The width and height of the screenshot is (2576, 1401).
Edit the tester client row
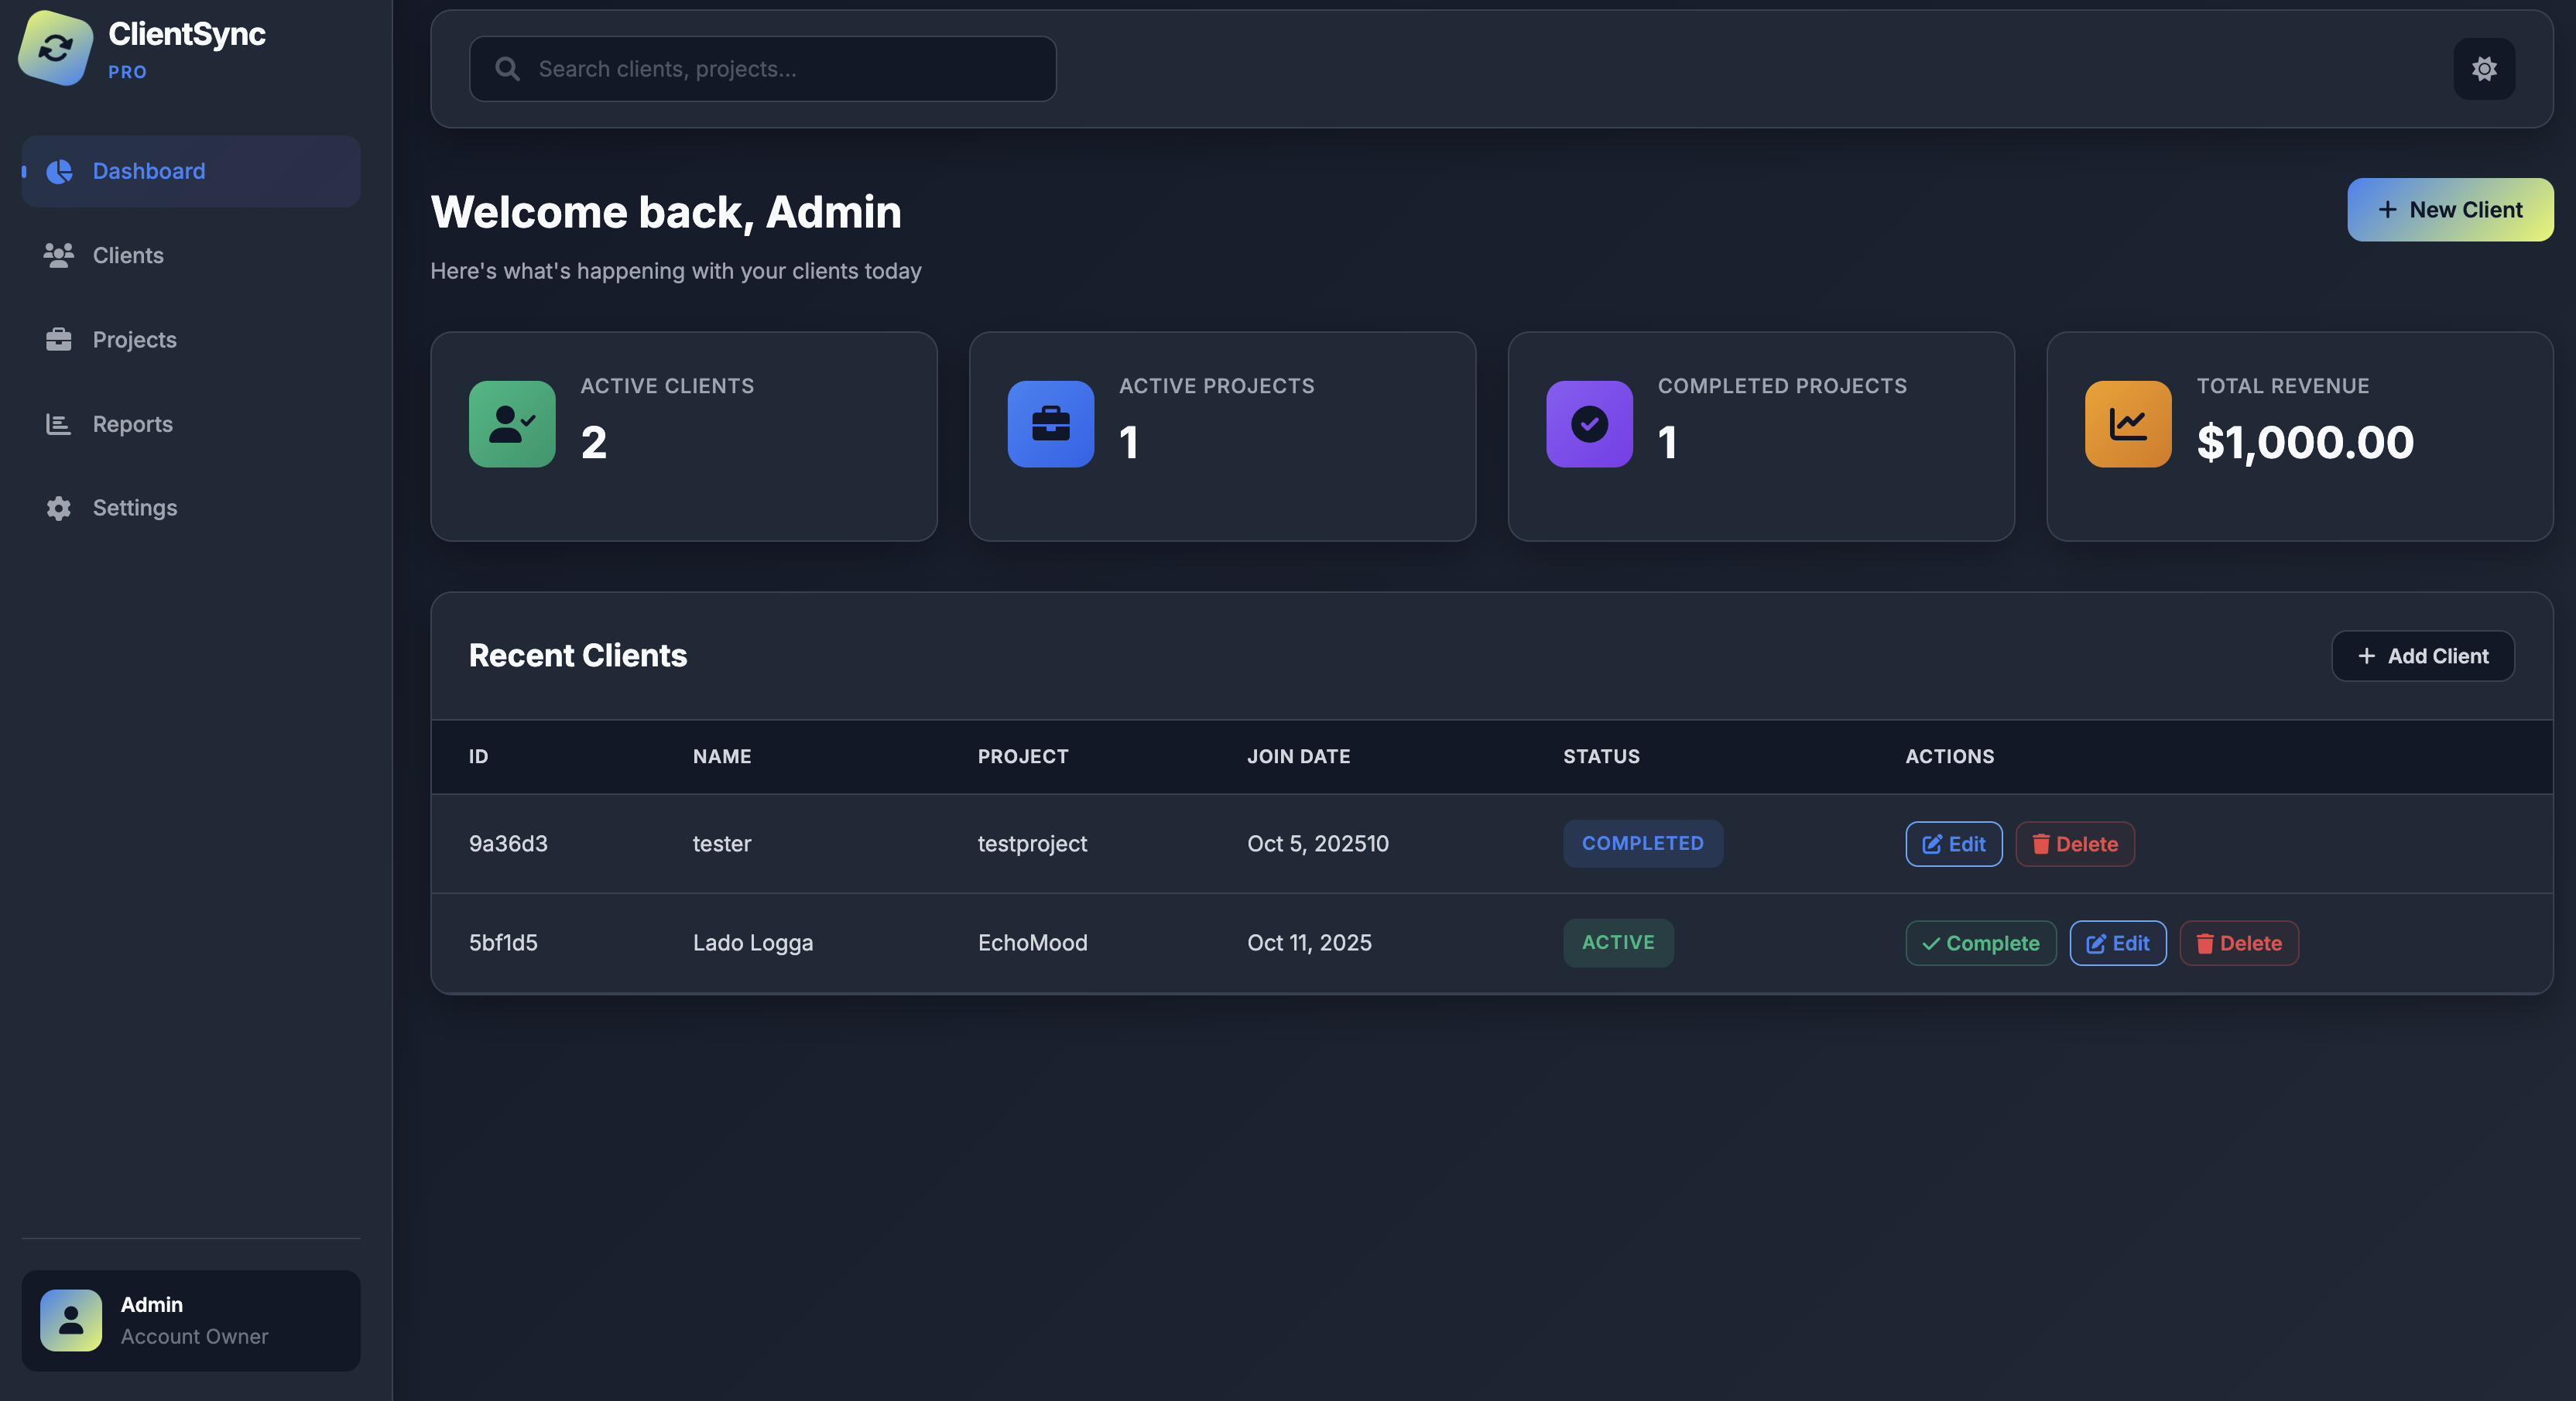[x=1953, y=844]
